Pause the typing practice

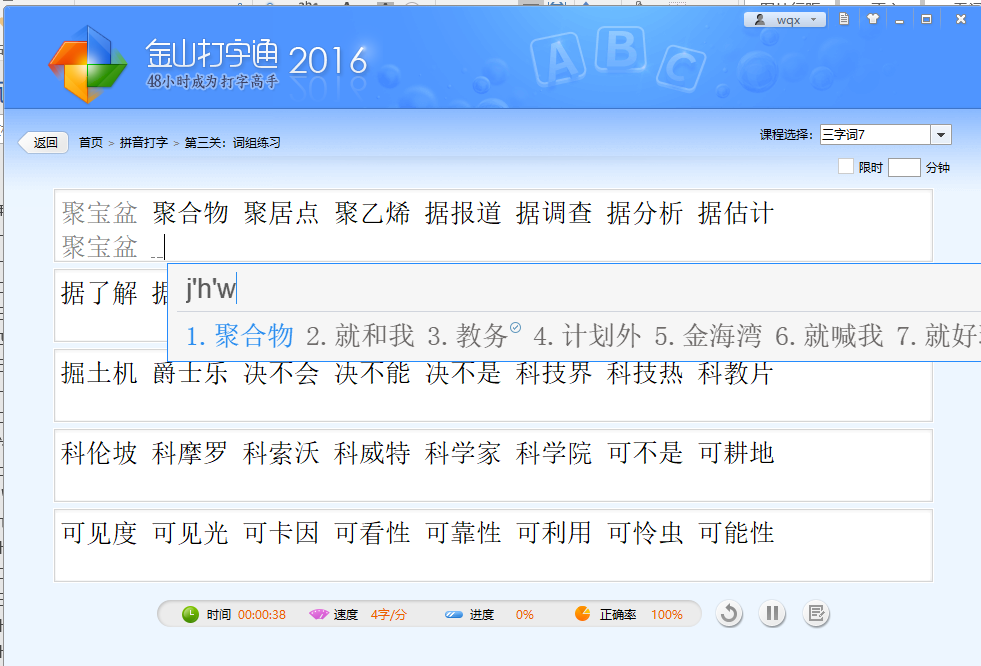772,613
